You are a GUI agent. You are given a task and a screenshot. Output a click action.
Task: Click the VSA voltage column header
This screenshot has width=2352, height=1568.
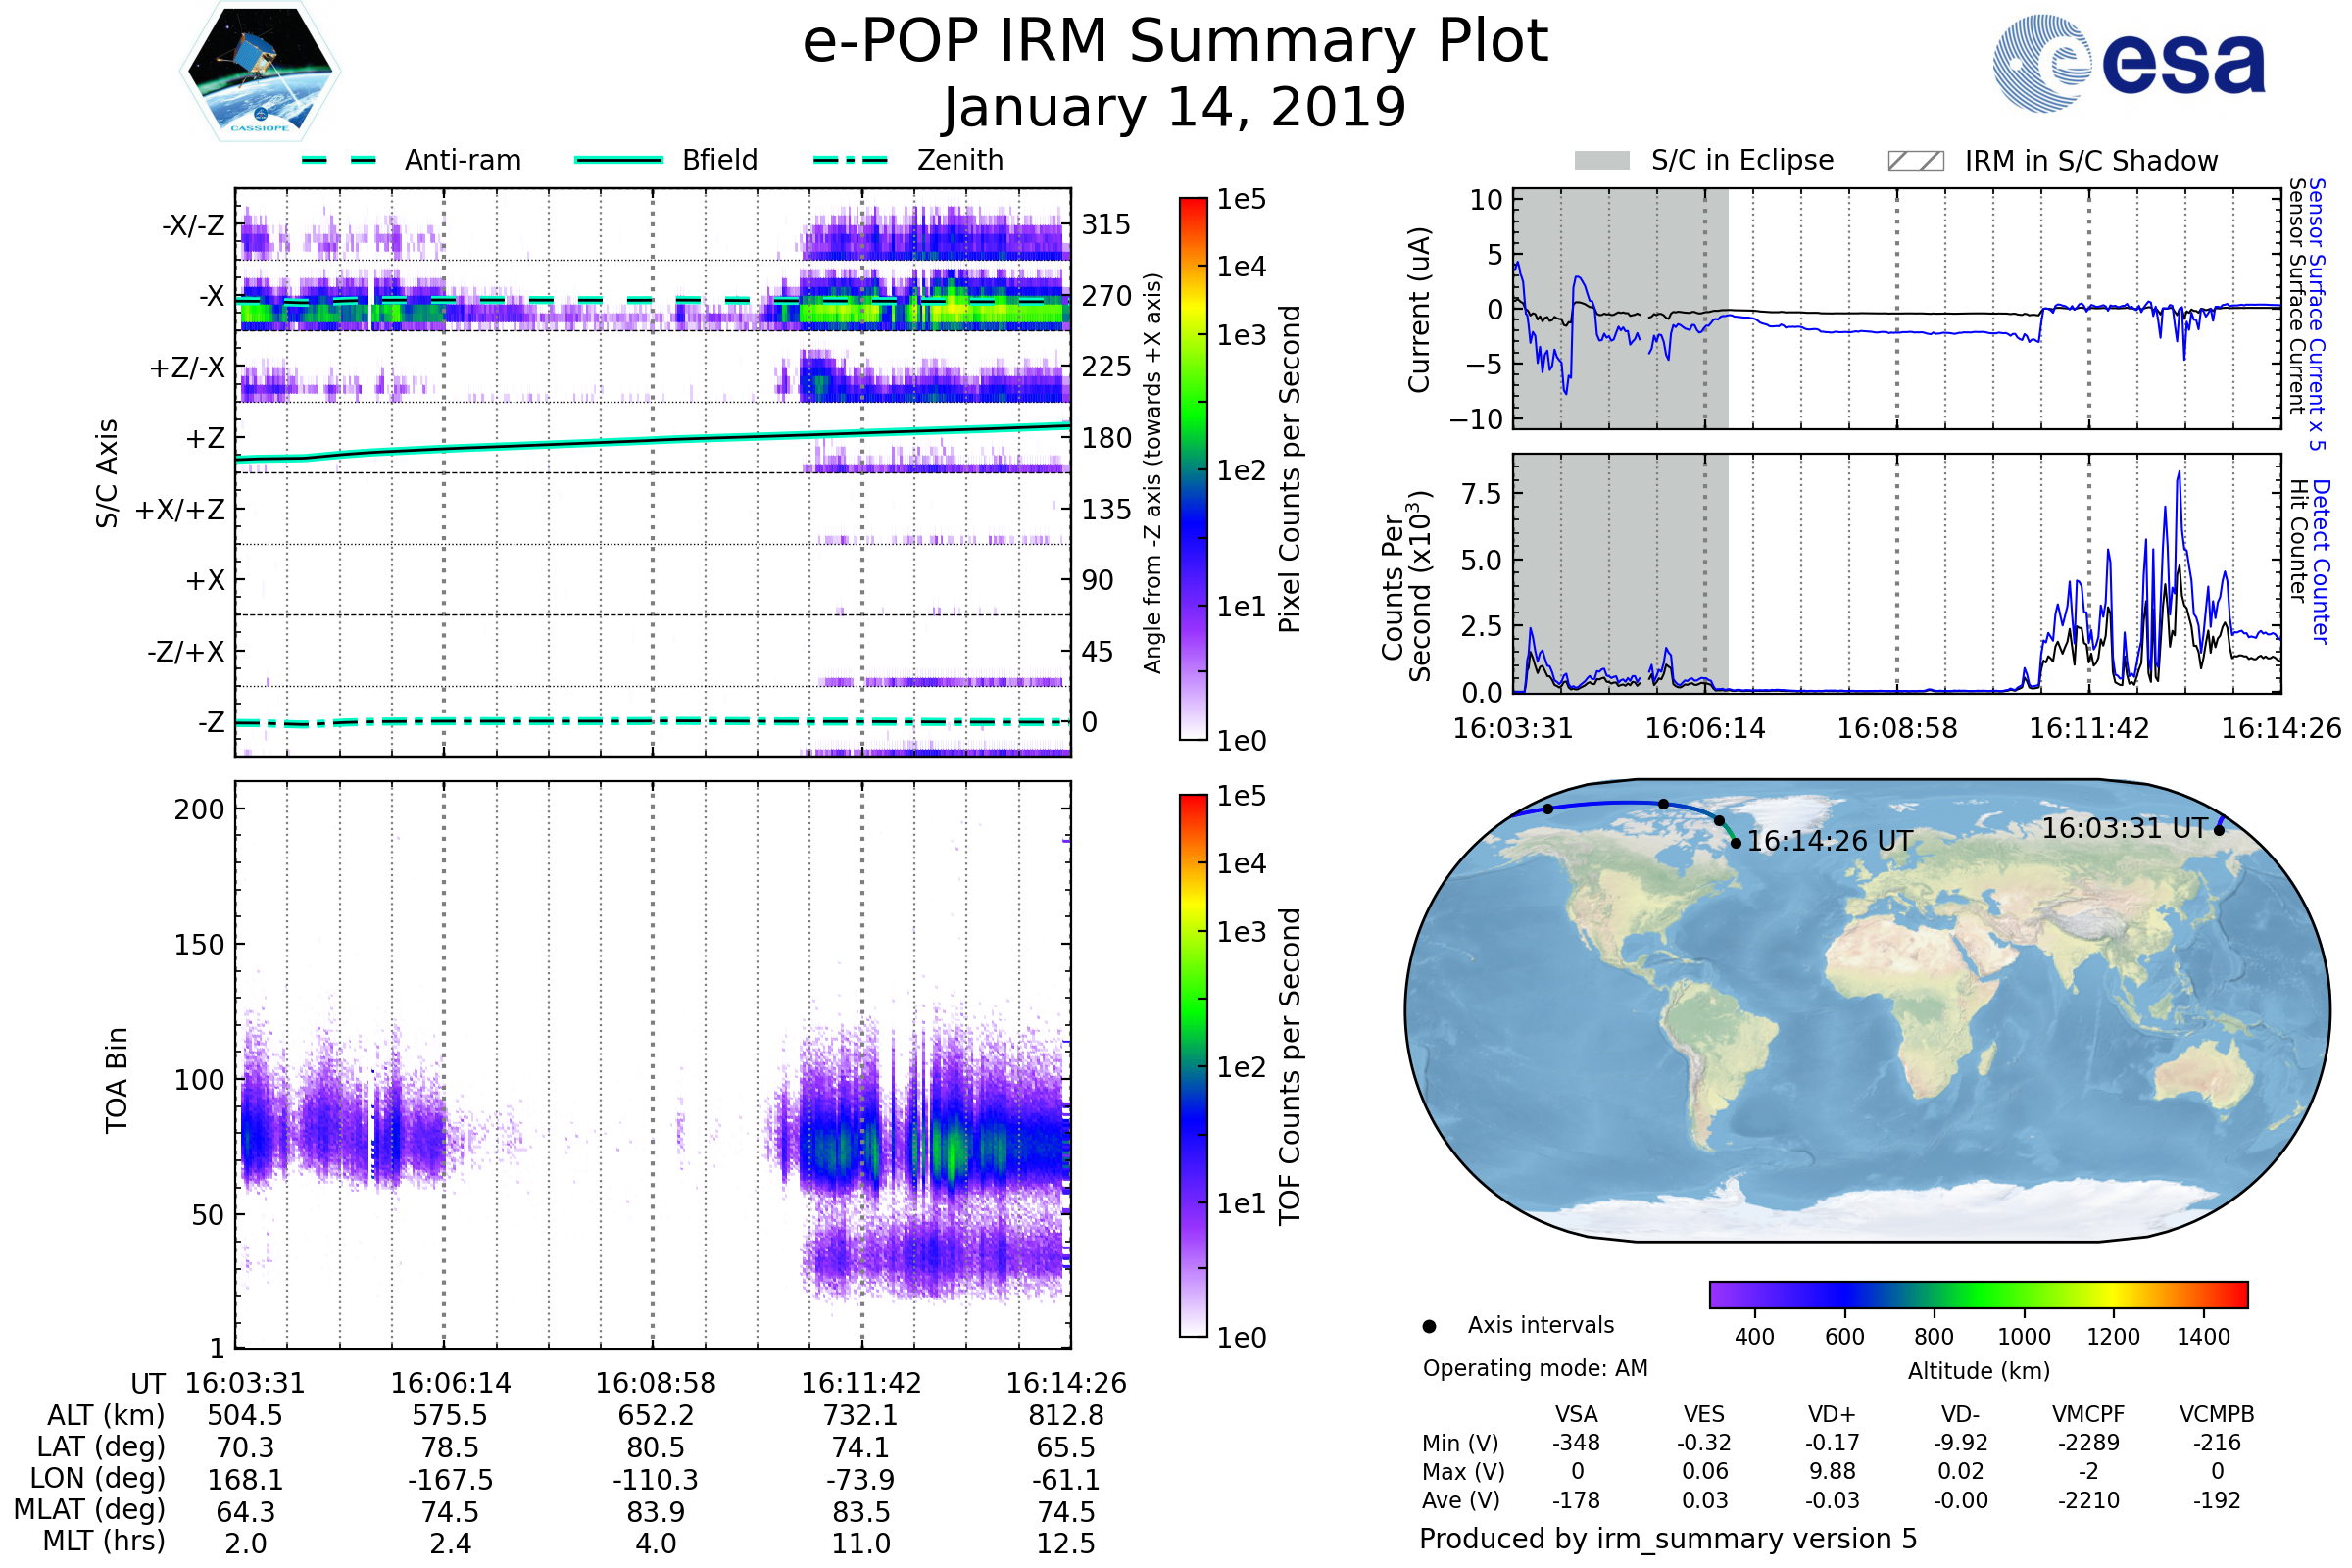pyautogui.click(x=1576, y=1414)
